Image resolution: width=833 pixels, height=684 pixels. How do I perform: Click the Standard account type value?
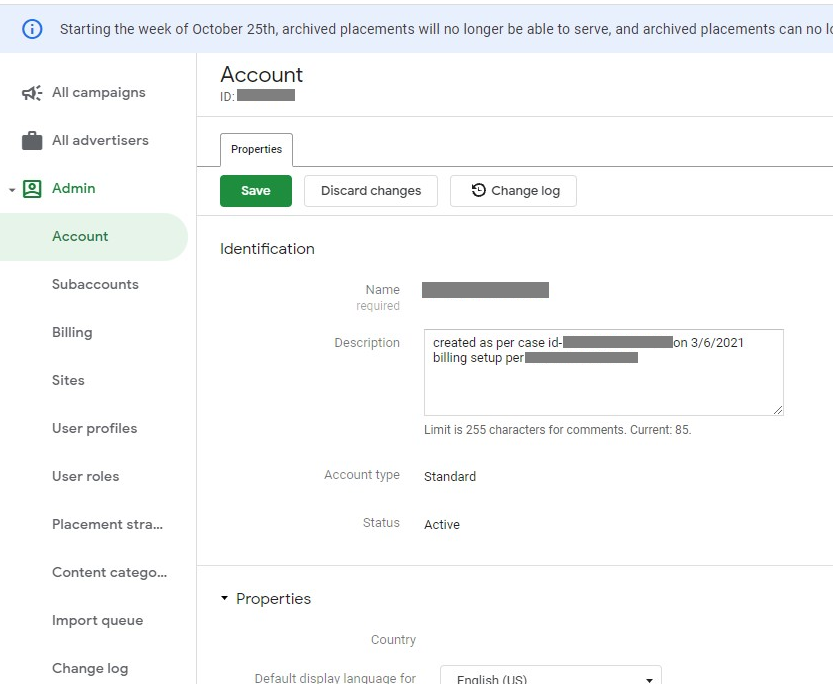click(x=449, y=476)
